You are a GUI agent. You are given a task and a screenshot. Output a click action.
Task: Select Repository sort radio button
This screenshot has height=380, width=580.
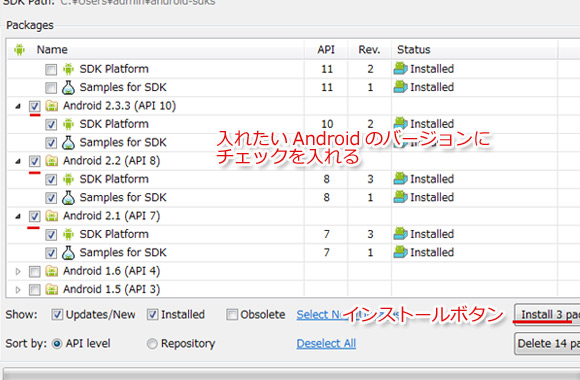[x=152, y=344]
